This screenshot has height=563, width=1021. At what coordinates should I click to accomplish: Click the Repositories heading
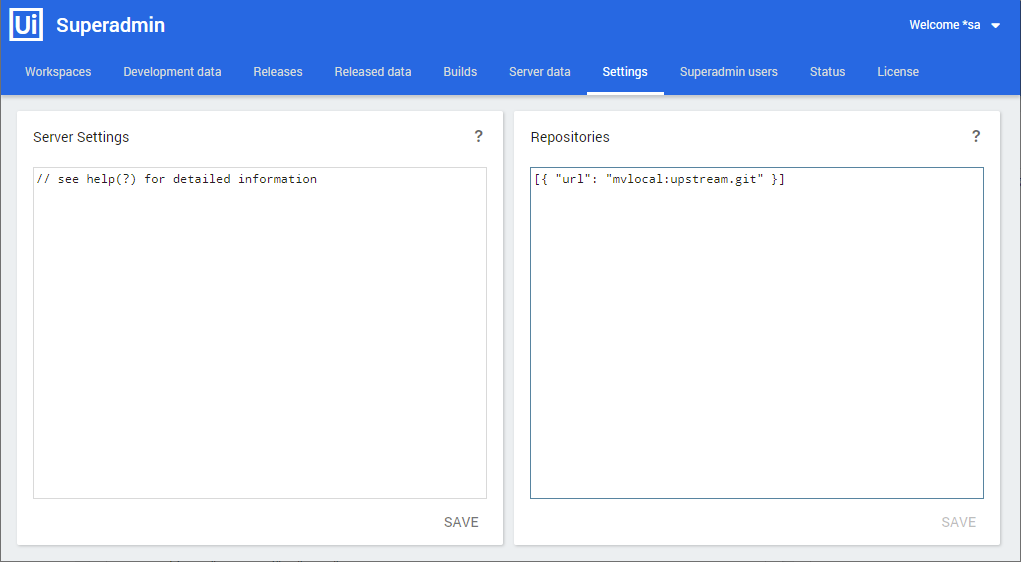point(570,137)
